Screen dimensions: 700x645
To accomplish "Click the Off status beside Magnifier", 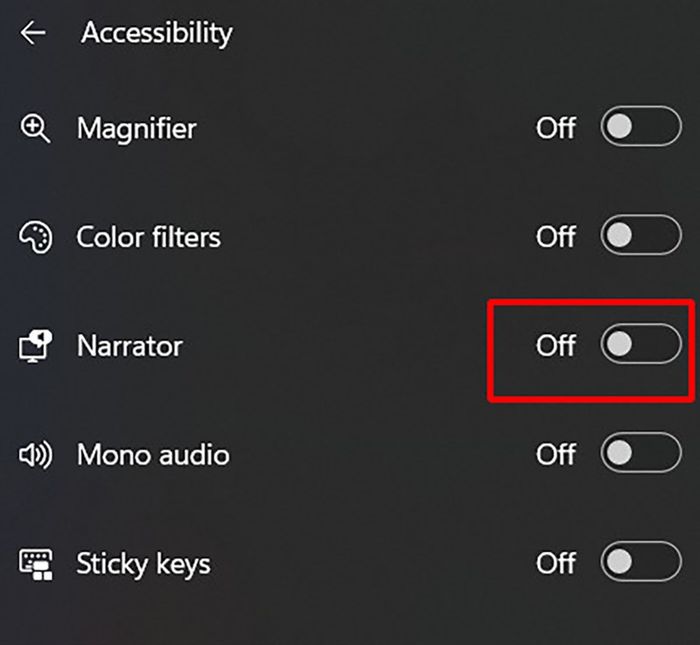I will [x=556, y=129].
